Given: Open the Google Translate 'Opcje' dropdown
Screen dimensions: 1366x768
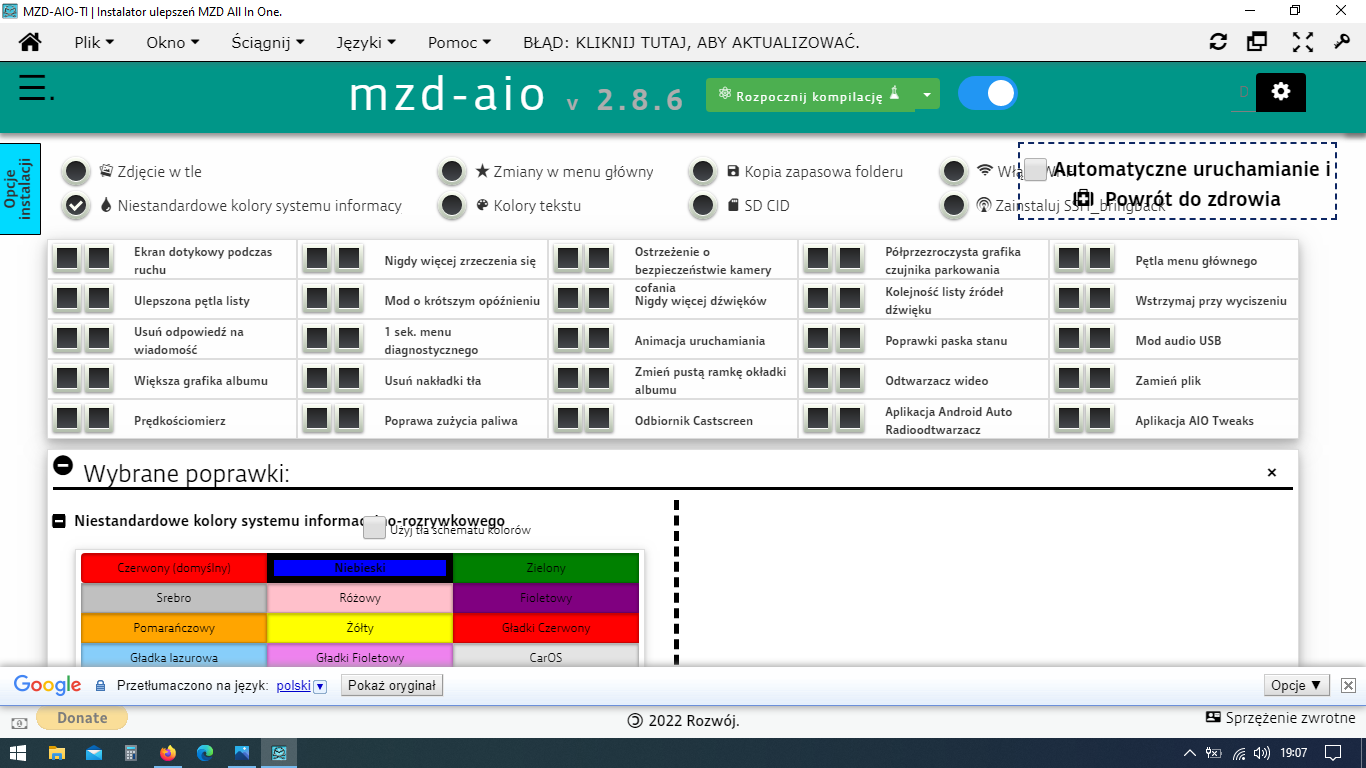Looking at the screenshot, I should coord(1297,685).
